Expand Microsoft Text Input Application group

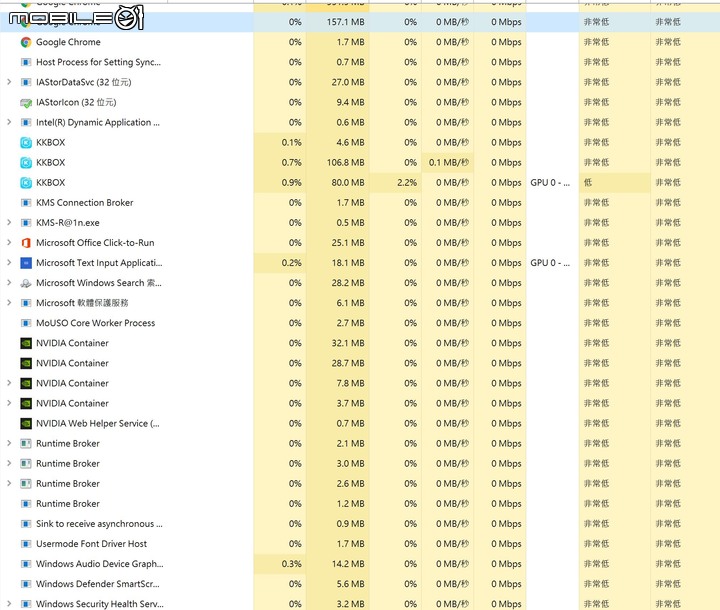pos(9,263)
